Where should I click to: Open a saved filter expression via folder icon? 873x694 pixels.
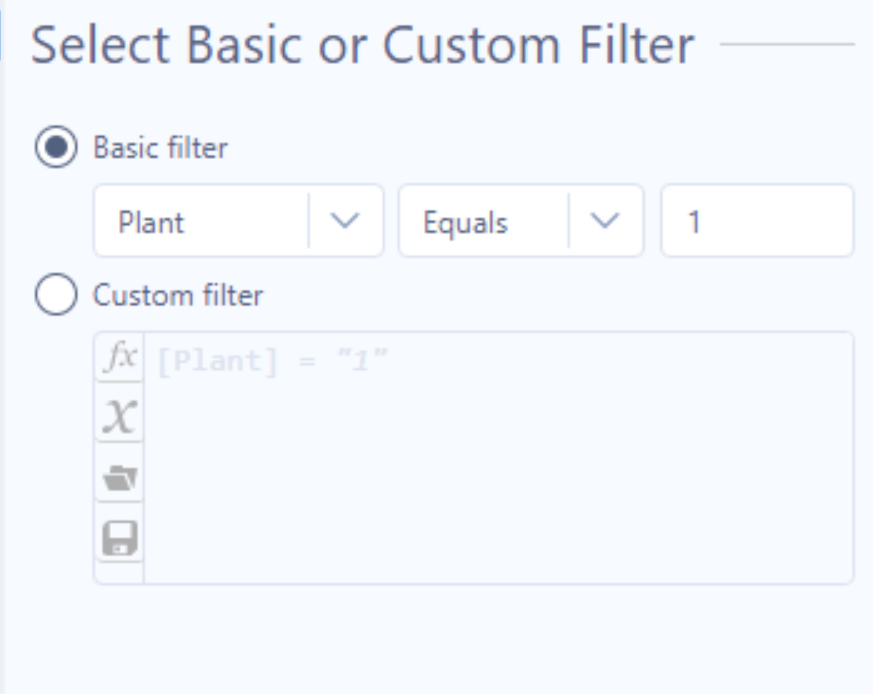[118, 476]
